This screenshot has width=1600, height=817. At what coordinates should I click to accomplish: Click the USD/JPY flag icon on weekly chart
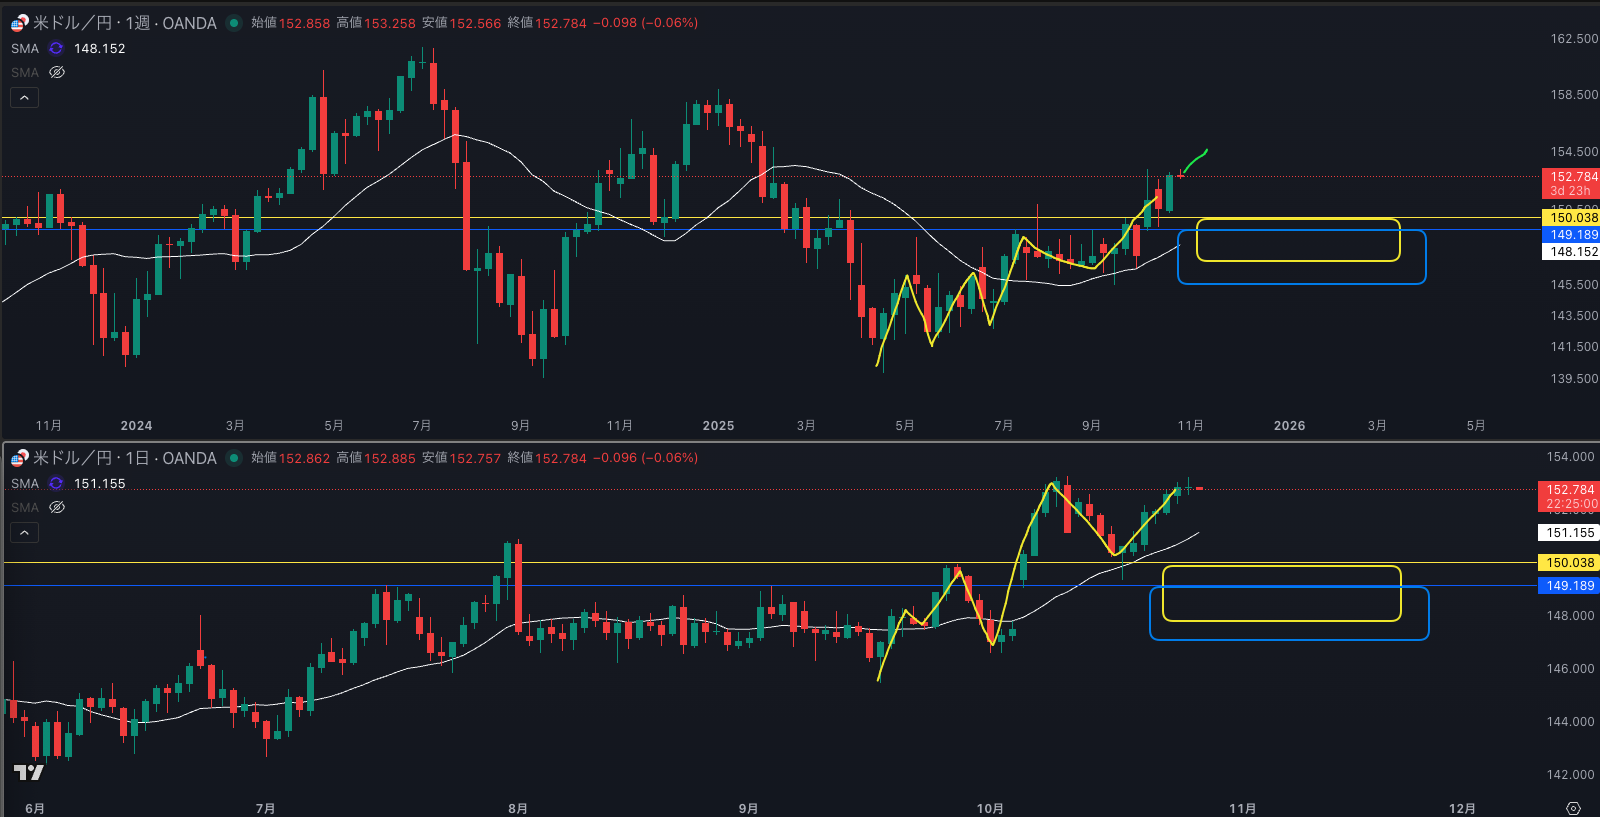click(19, 23)
